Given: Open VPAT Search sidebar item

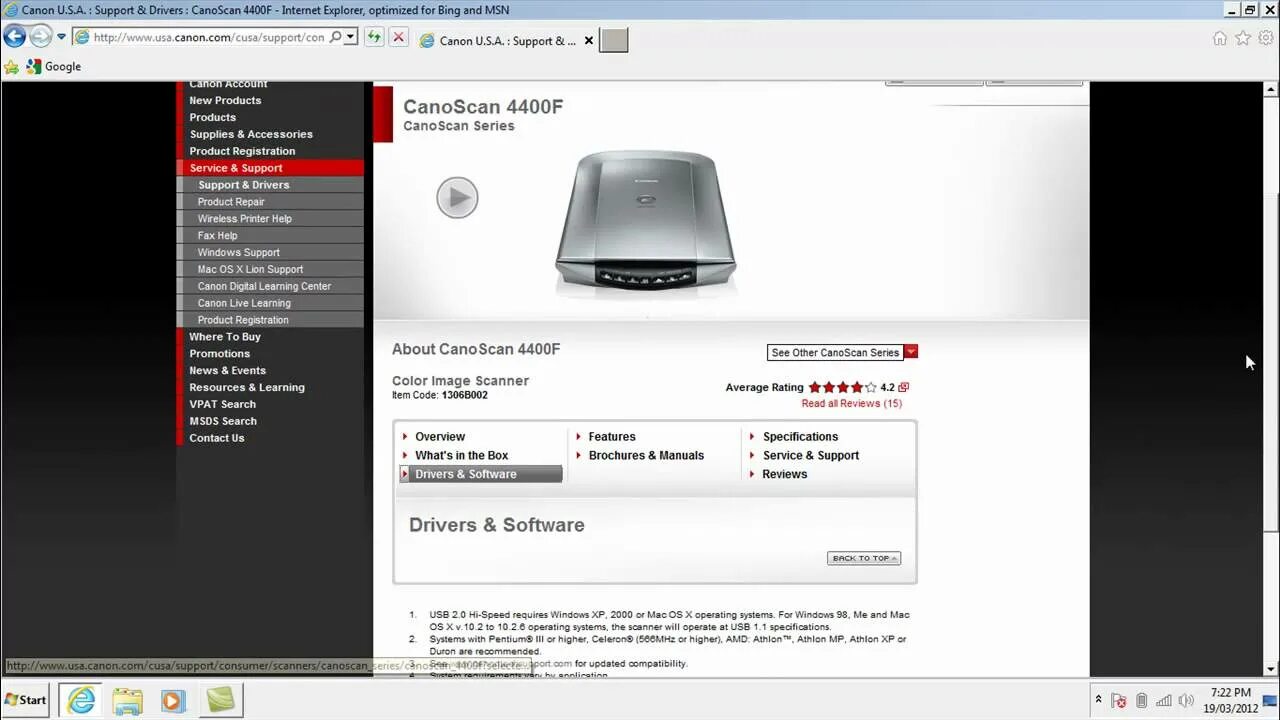Looking at the screenshot, I should 222,405.
